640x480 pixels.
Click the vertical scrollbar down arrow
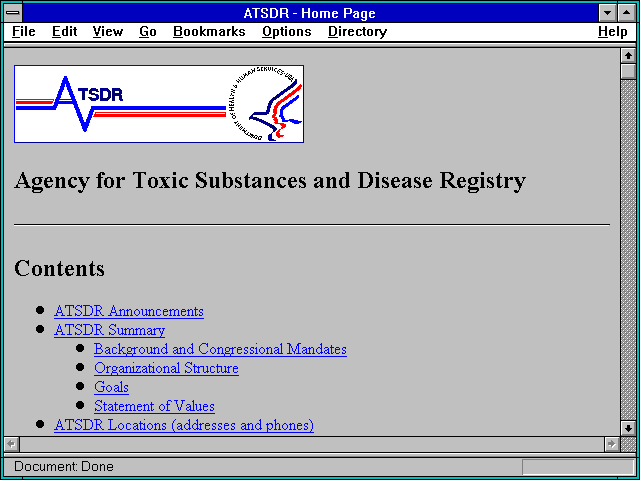[628, 428]
